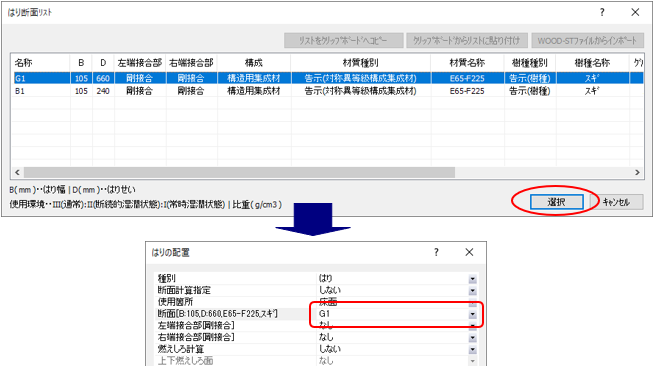Open the 使用箇所 dropdown

[x=472, y=302]
